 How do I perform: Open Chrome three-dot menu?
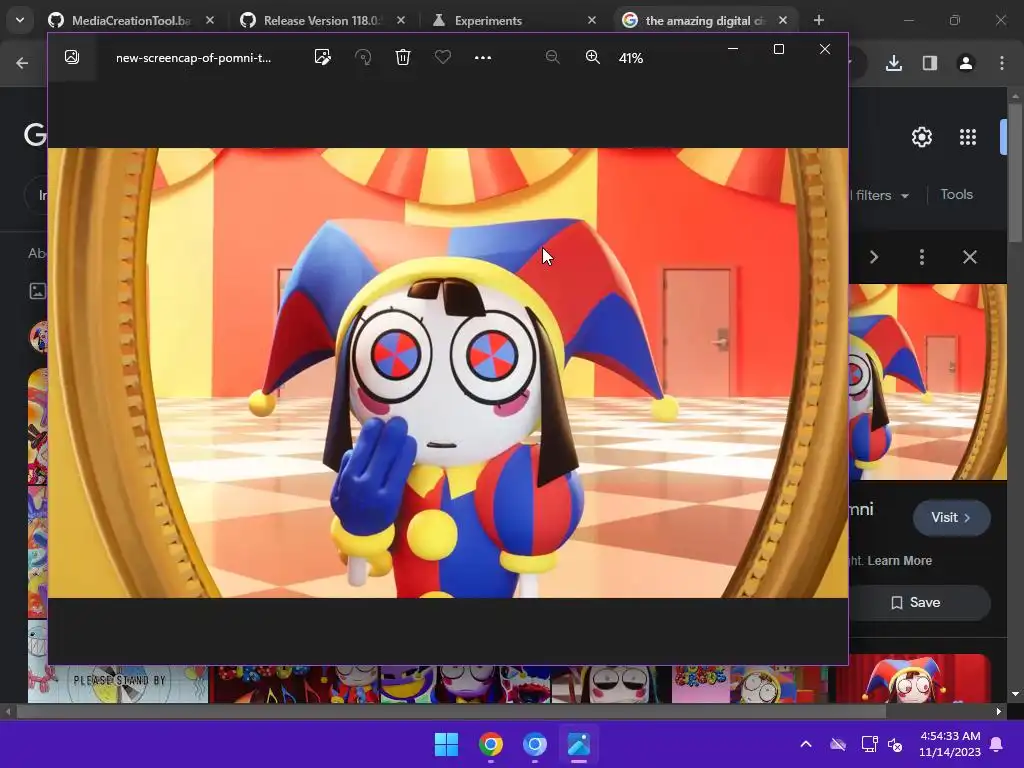point(1002,63)
